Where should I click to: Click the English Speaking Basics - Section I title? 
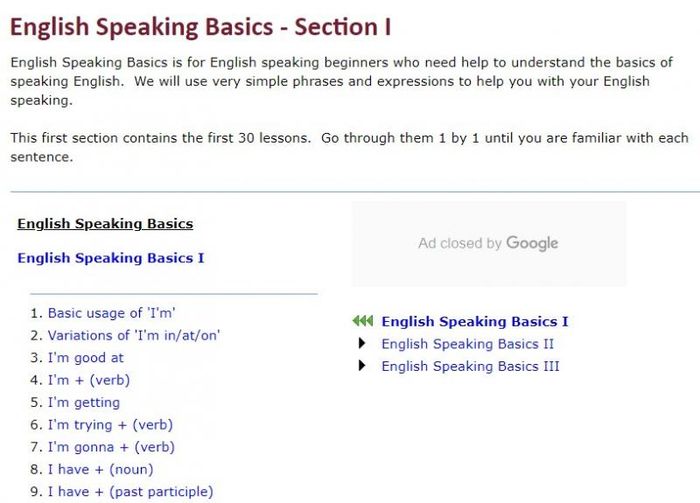[200, 27]
